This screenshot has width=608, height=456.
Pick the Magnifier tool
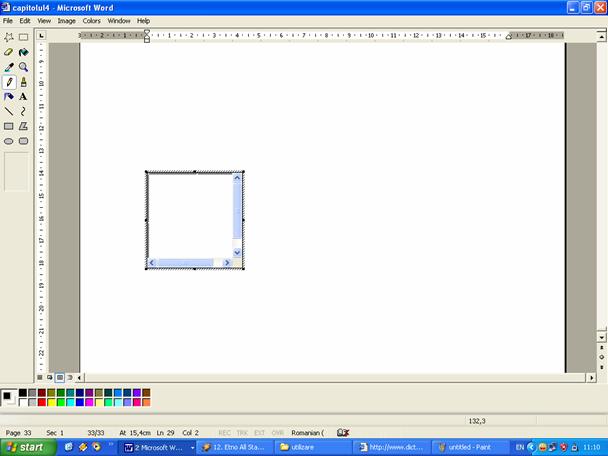[x=23, y=67]
